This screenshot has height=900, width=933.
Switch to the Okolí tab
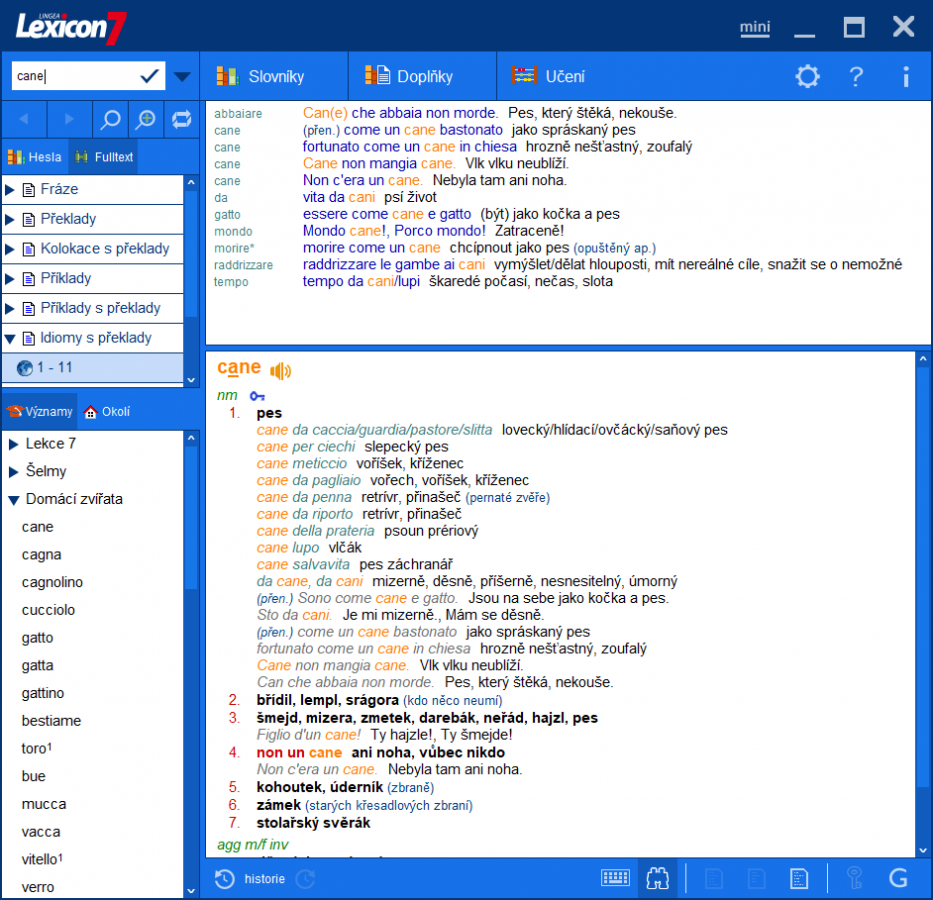coord(110,411)
